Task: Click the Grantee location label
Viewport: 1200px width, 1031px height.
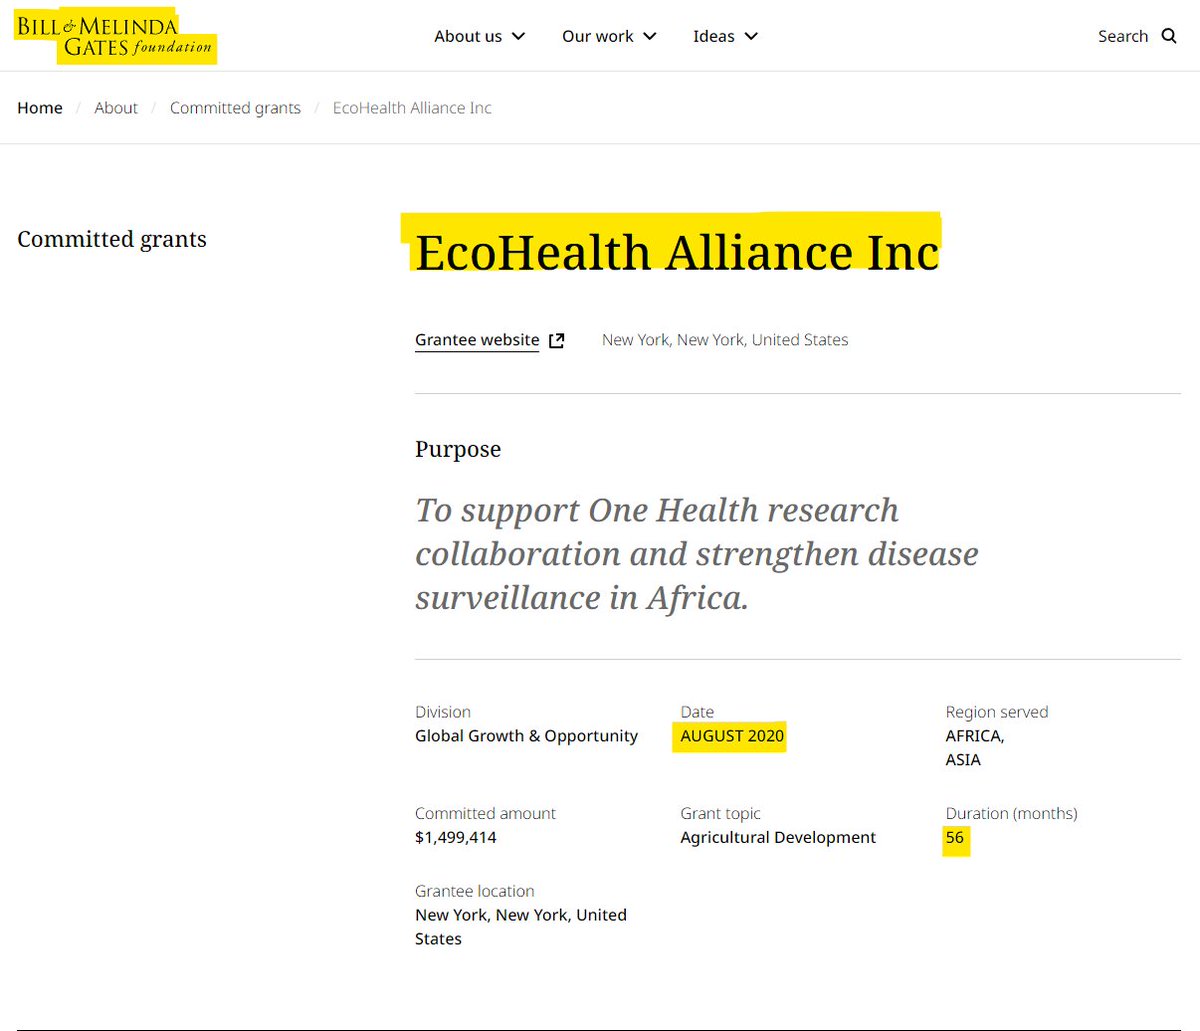Action: (x=475, y=891)
